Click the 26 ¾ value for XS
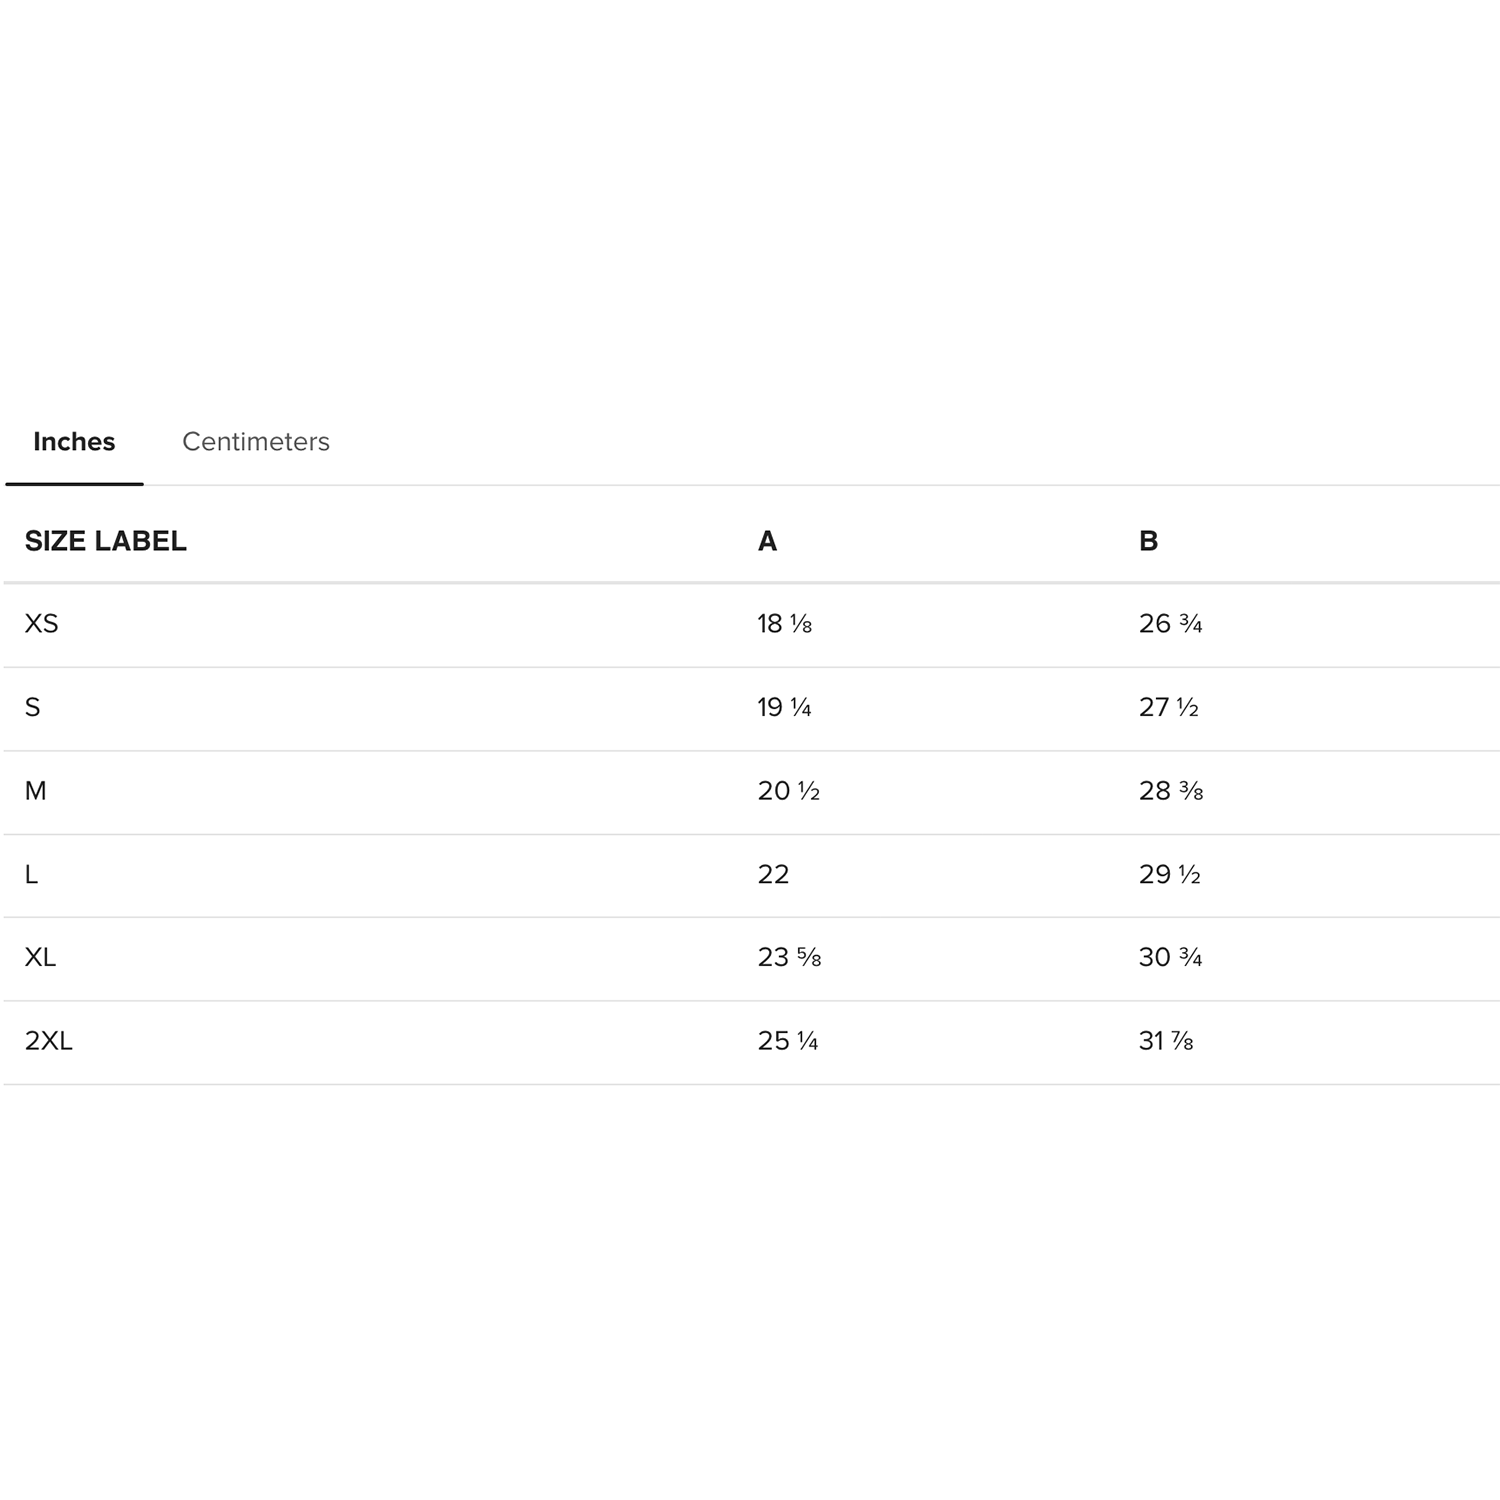The image size is (1500, 1500). pyautogui.click(x=1170, y=624)
